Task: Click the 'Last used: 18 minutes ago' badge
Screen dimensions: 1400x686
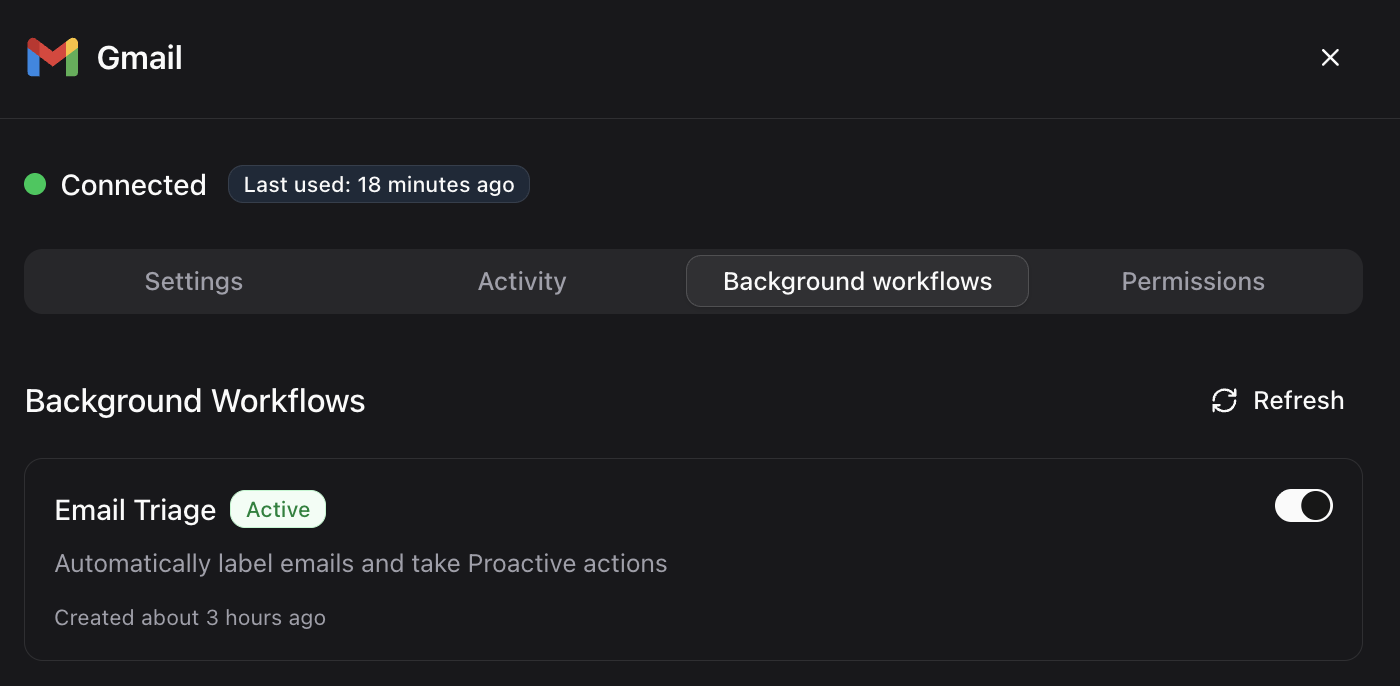Action: (378, 184)
